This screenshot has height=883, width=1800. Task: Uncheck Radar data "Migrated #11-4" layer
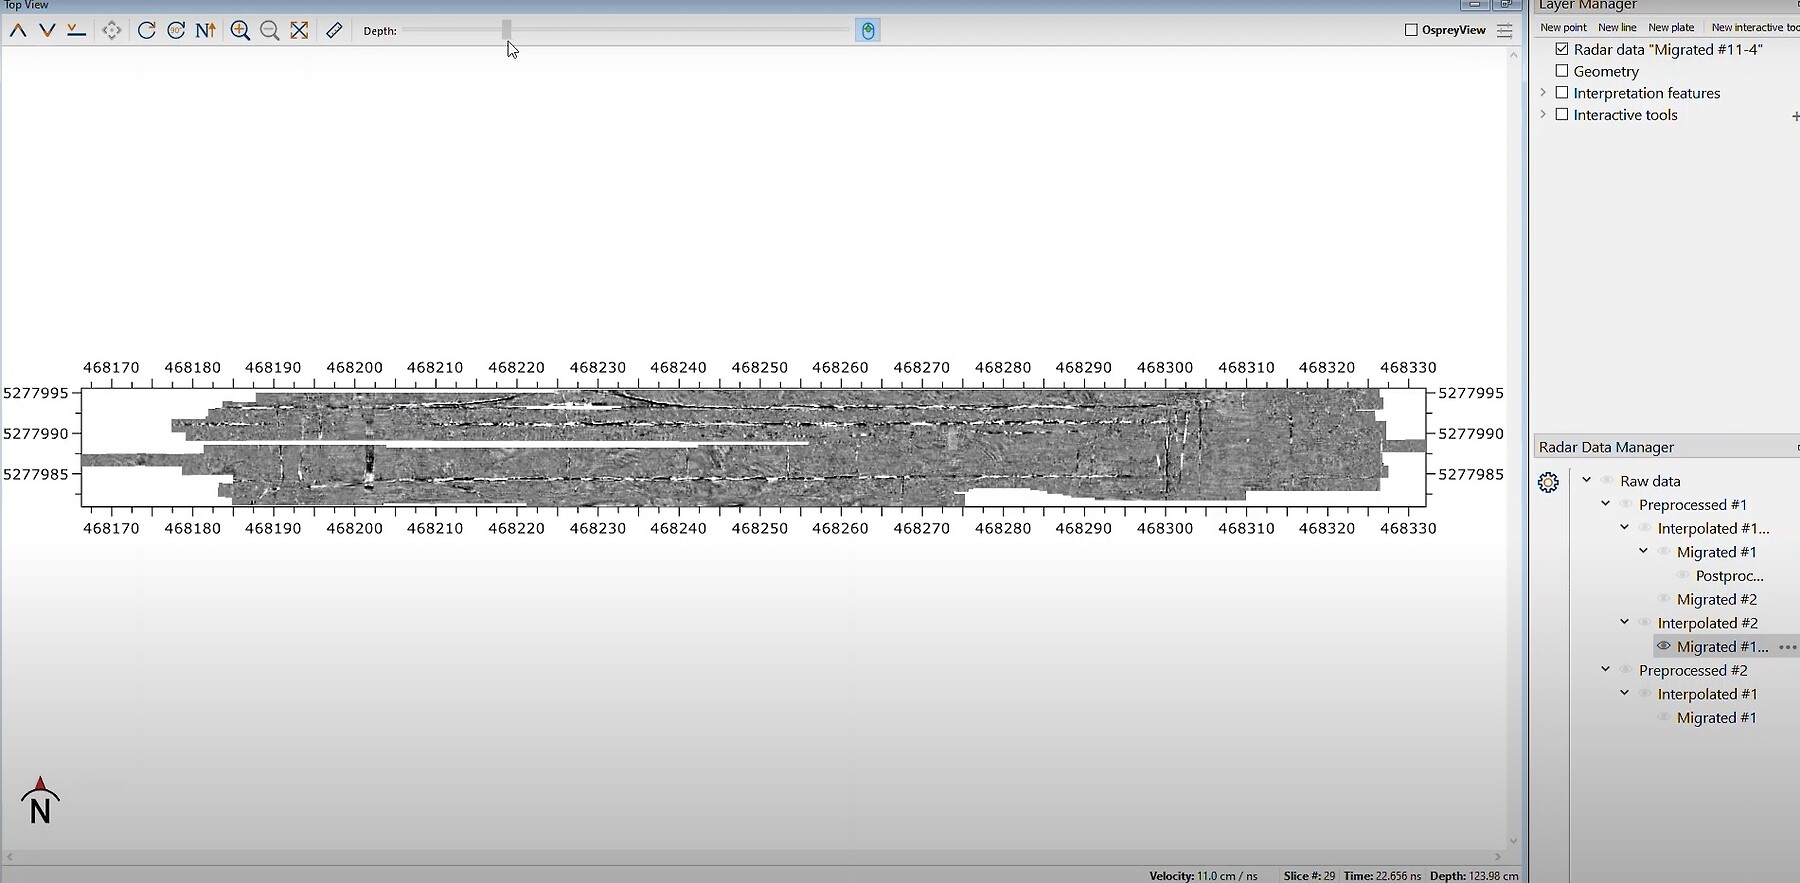(x=1562, y=49)
